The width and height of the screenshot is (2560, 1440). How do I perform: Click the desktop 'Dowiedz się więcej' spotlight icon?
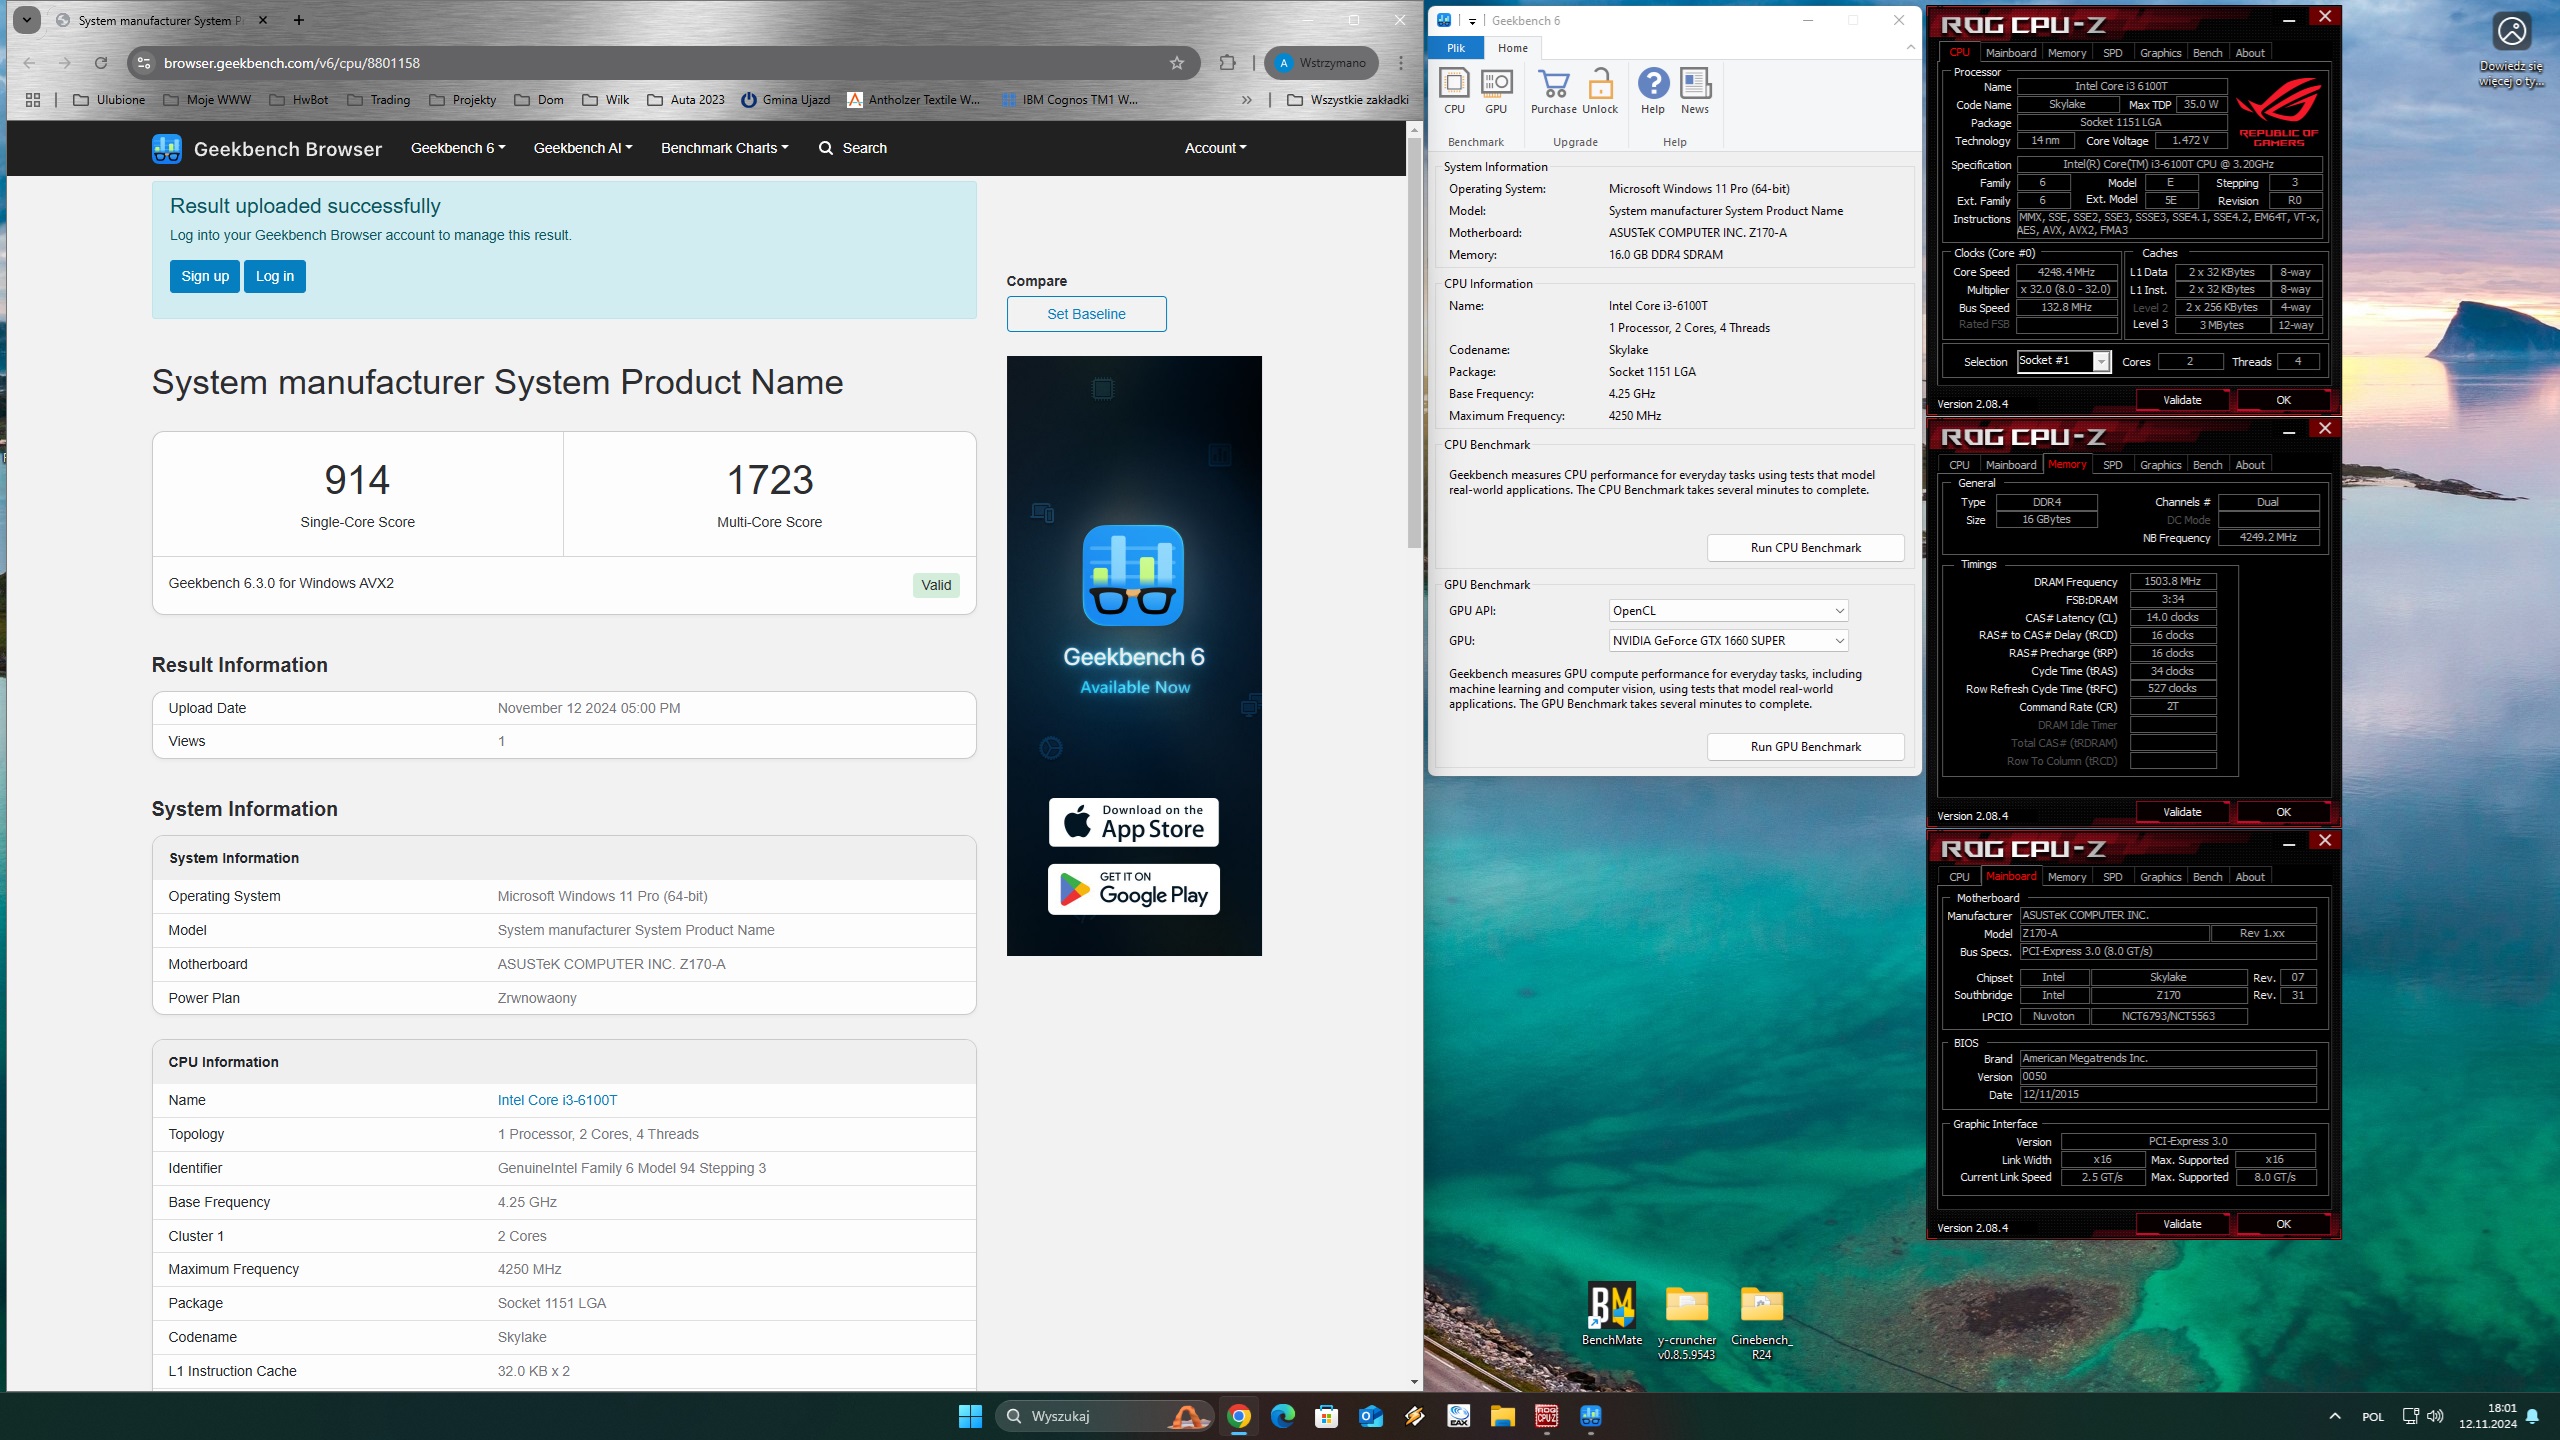(2511, 51)
